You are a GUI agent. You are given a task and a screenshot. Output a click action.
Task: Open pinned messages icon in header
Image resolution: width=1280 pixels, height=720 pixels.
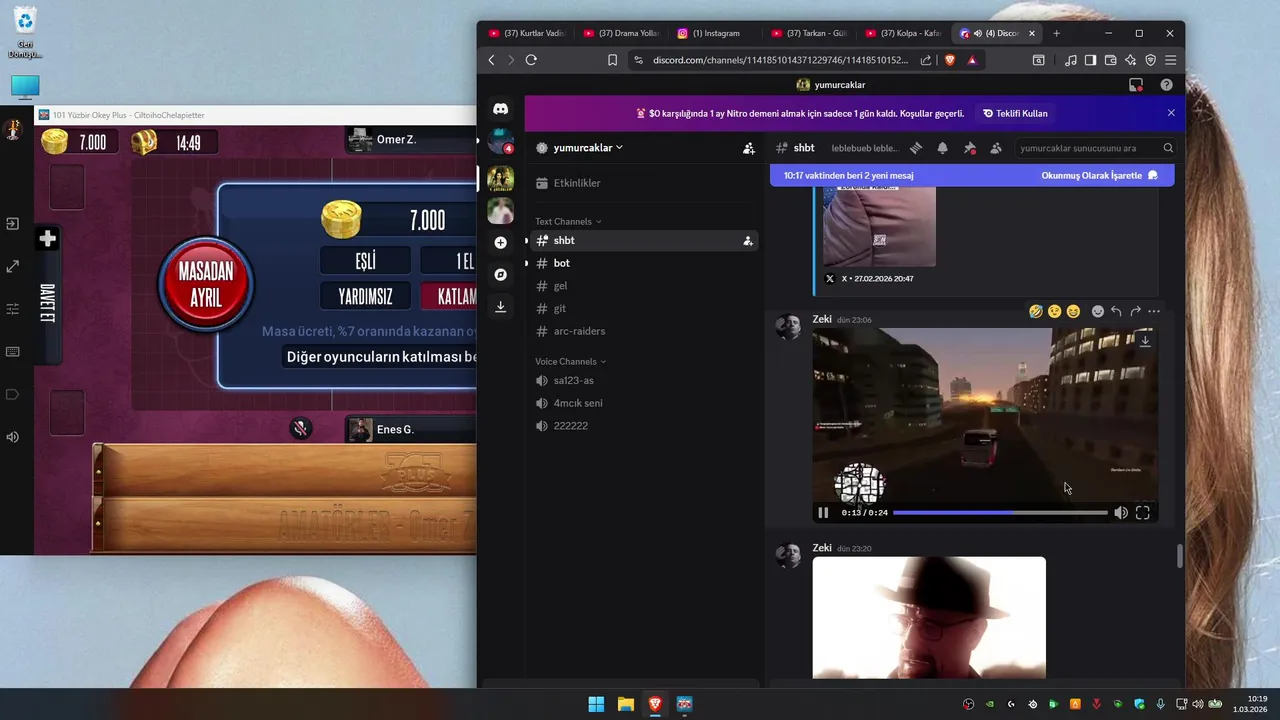tap(969, 148)
